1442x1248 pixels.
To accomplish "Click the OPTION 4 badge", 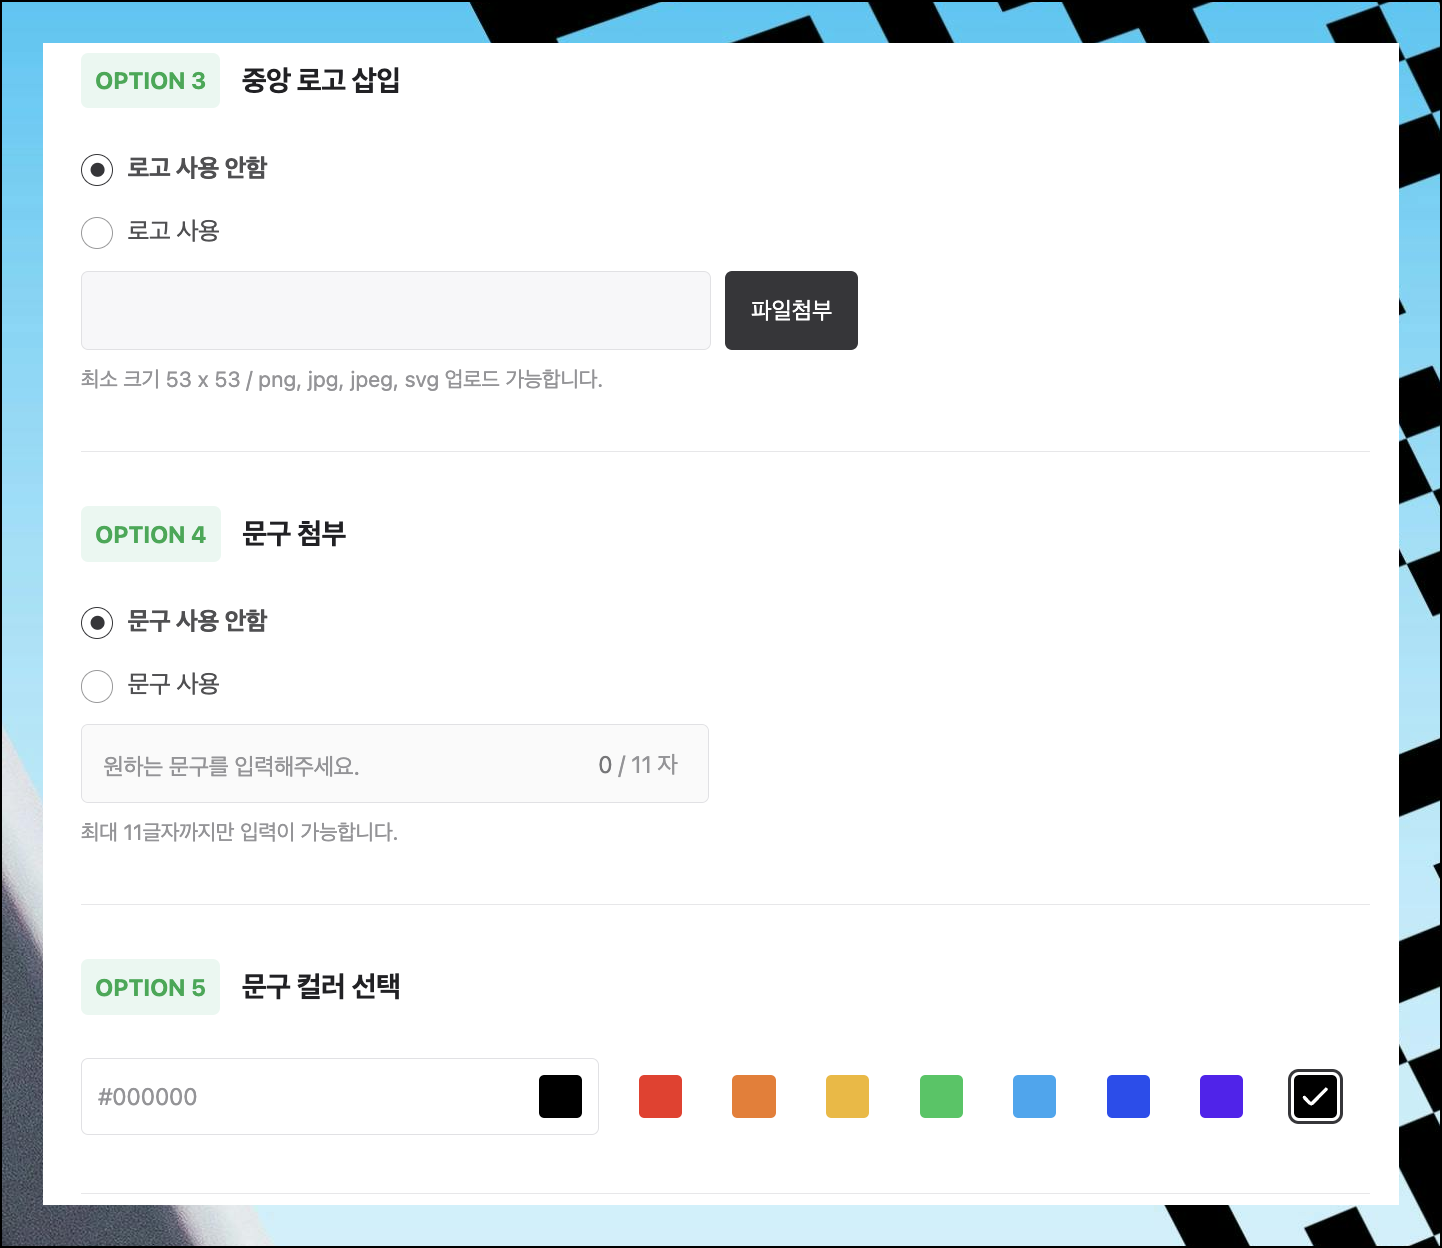I will pos(151,534).
